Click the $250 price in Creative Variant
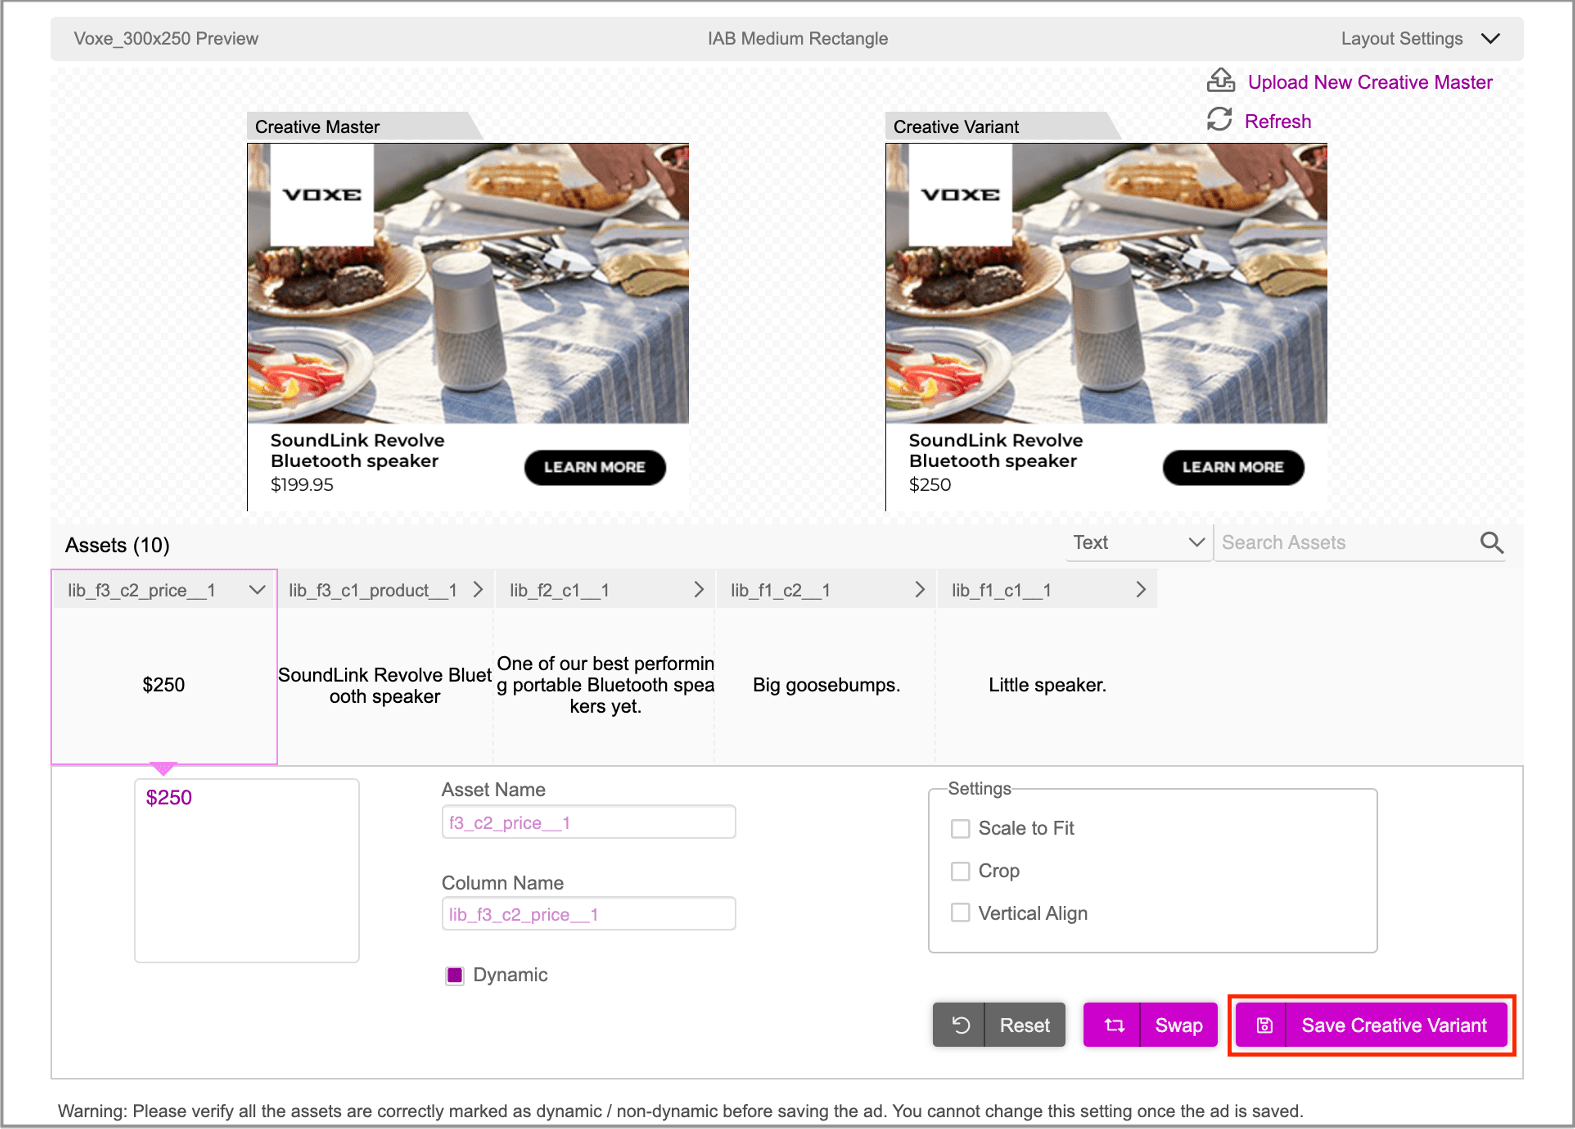The image size is (1575, 1129). (x=930, y=485)
